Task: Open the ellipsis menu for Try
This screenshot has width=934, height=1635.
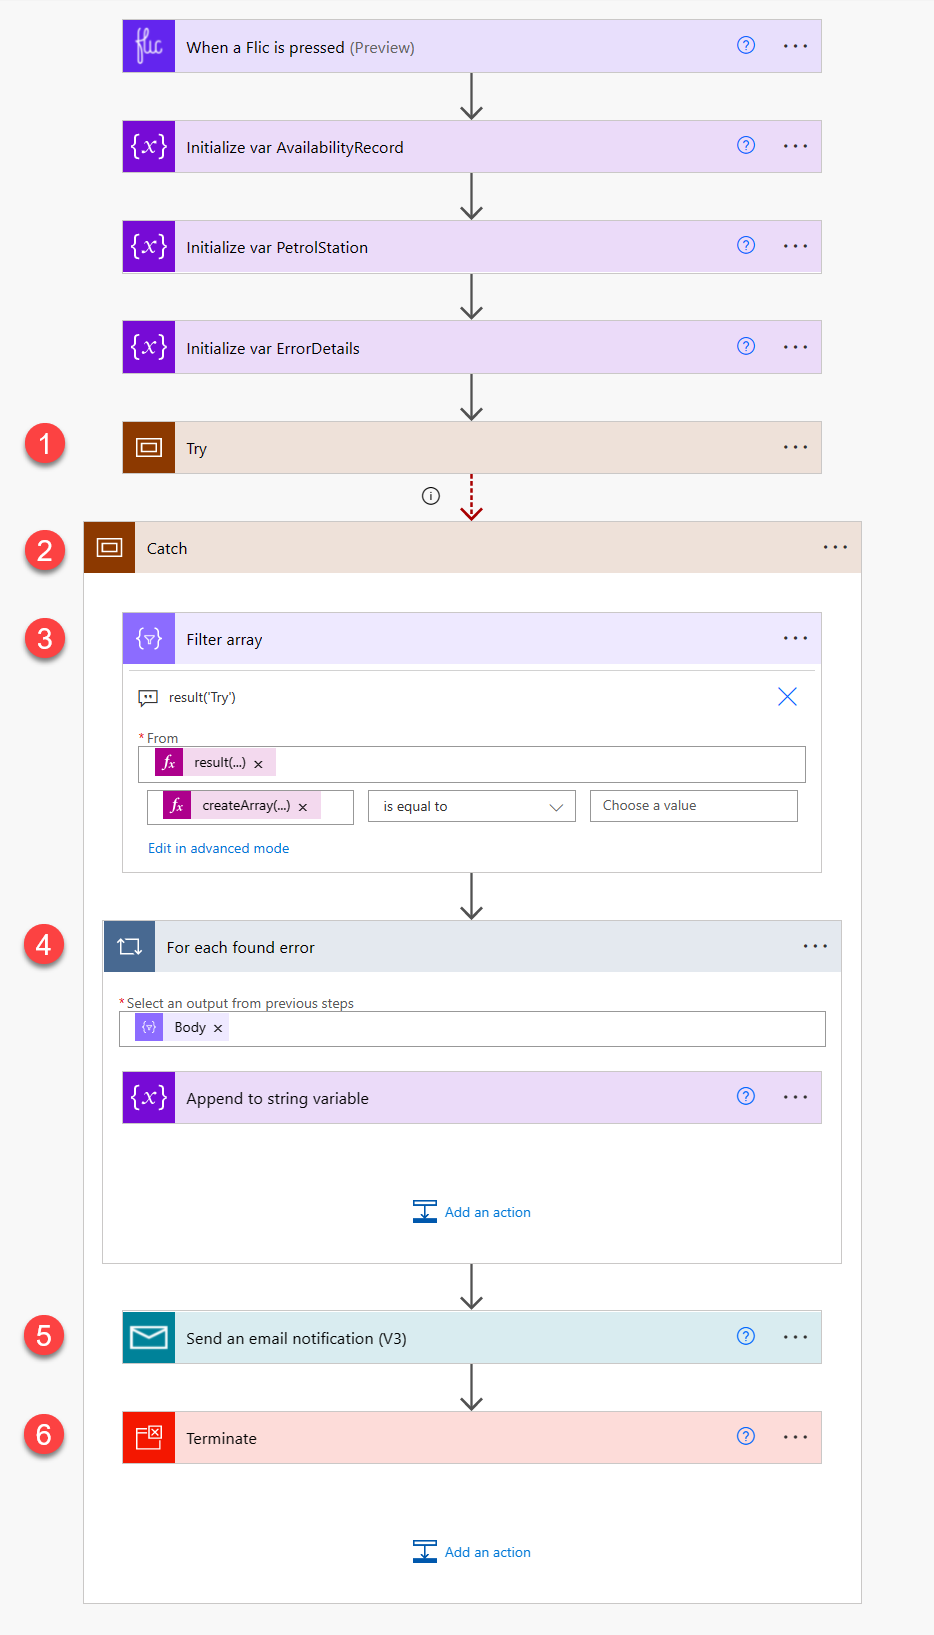Action: (795, 448)
